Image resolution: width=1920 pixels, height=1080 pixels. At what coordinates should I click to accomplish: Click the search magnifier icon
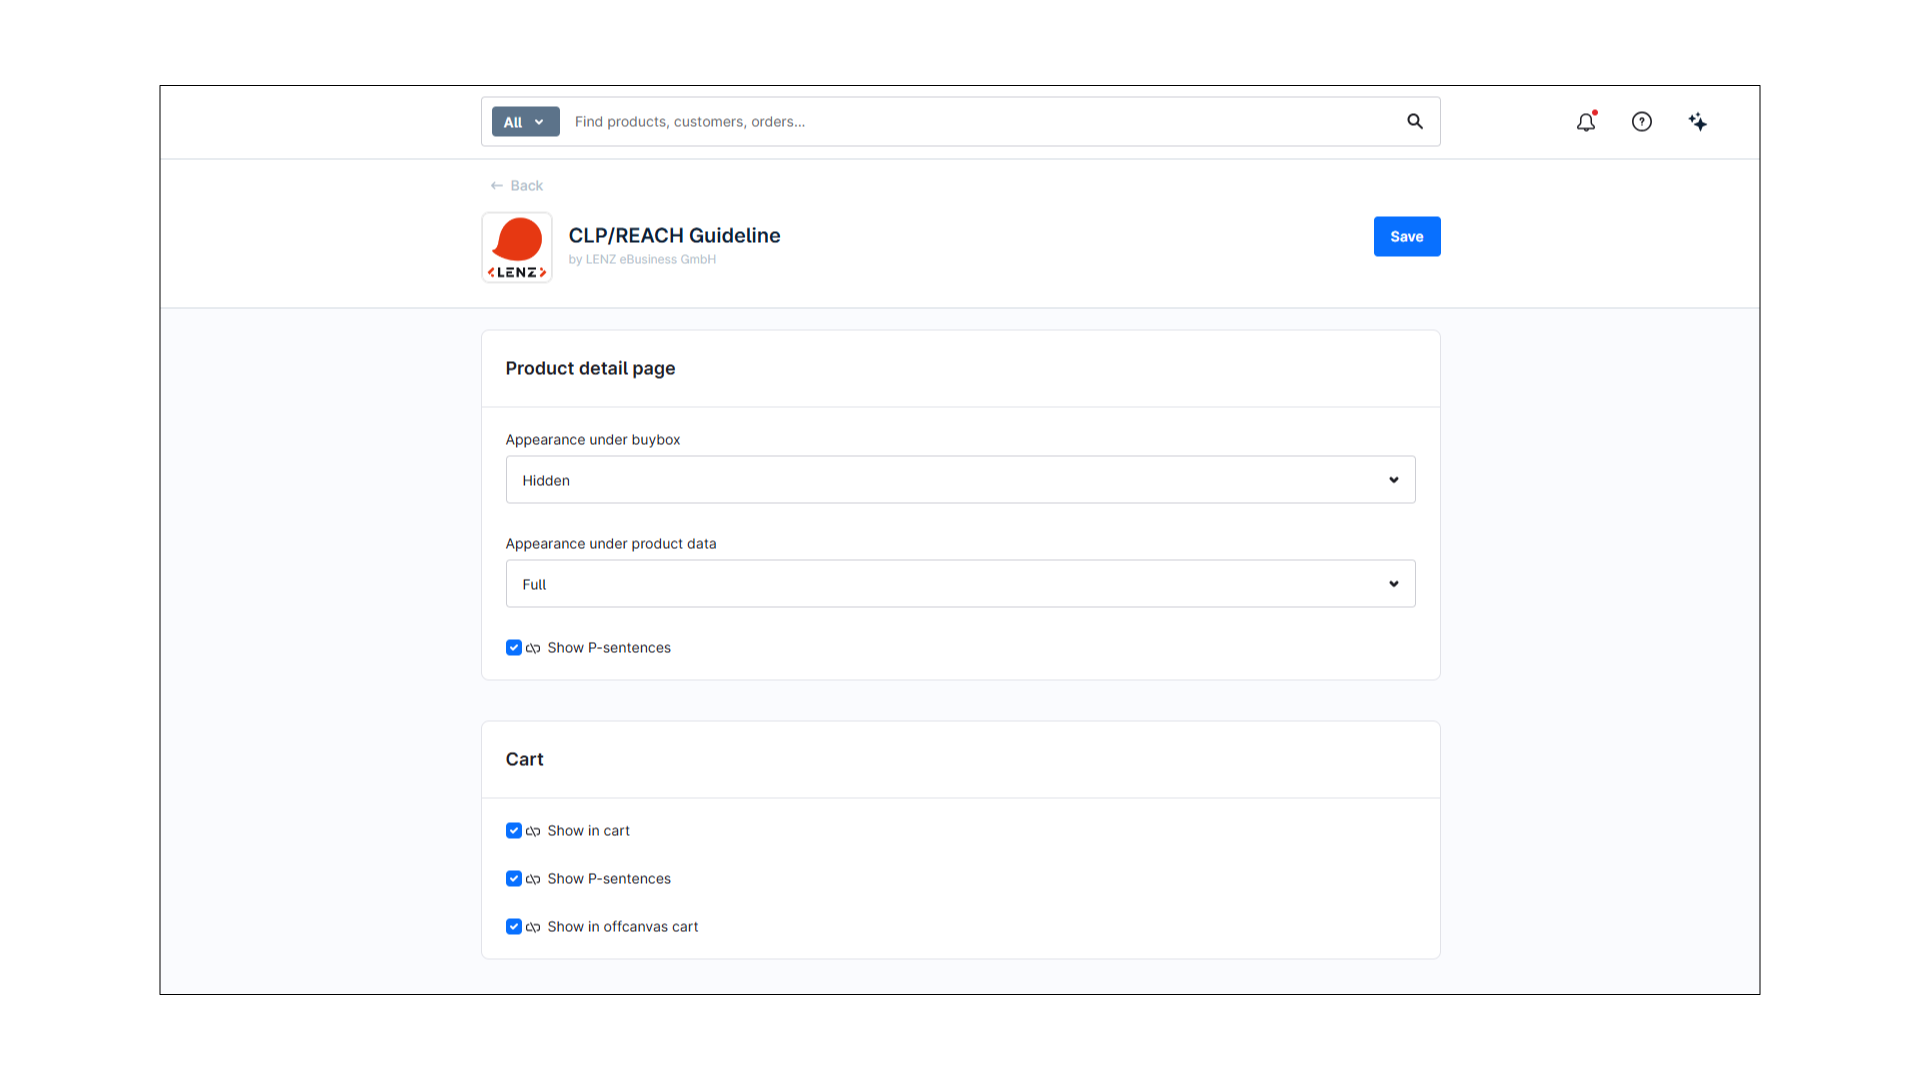pos(1415,122)
